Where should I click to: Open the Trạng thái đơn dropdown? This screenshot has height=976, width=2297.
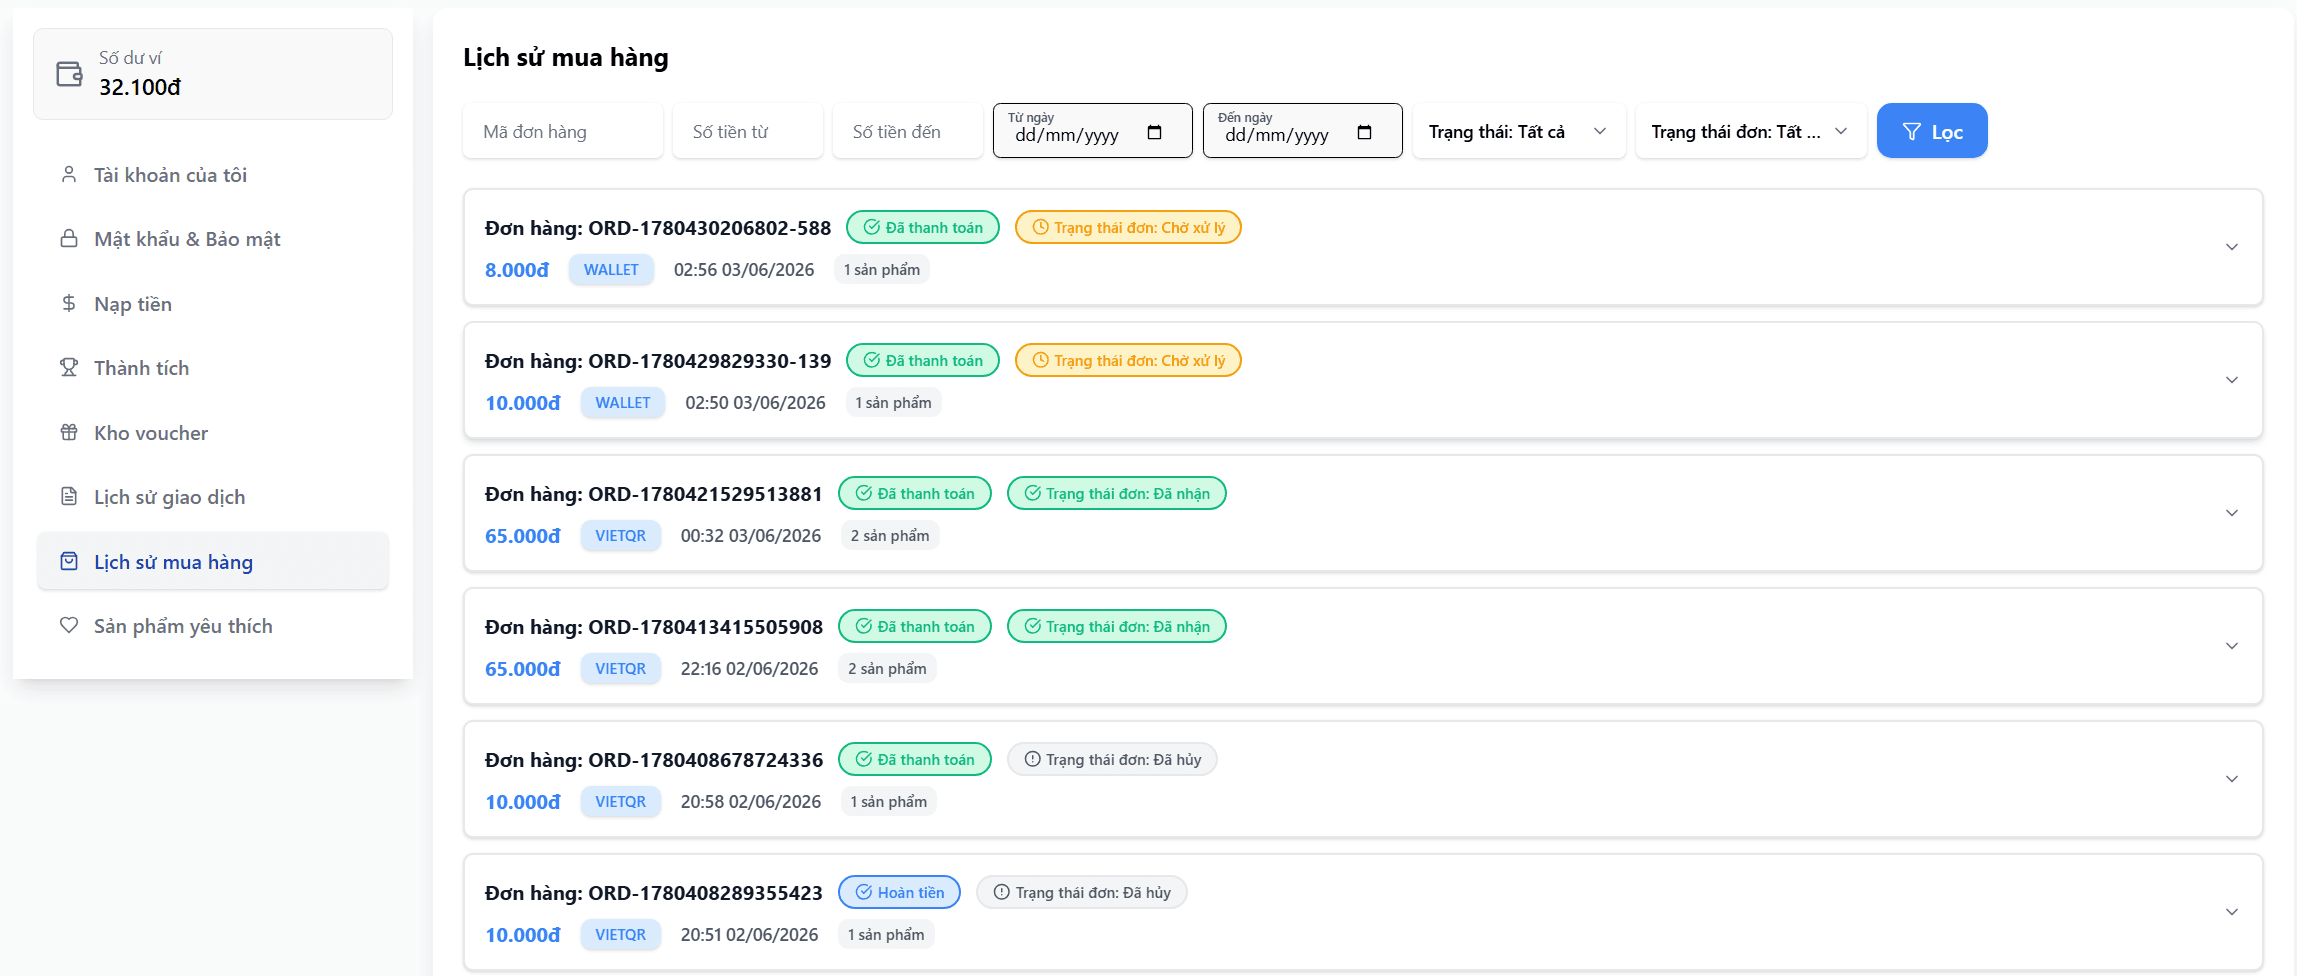pyautogui.click(x=1751, y=131)
